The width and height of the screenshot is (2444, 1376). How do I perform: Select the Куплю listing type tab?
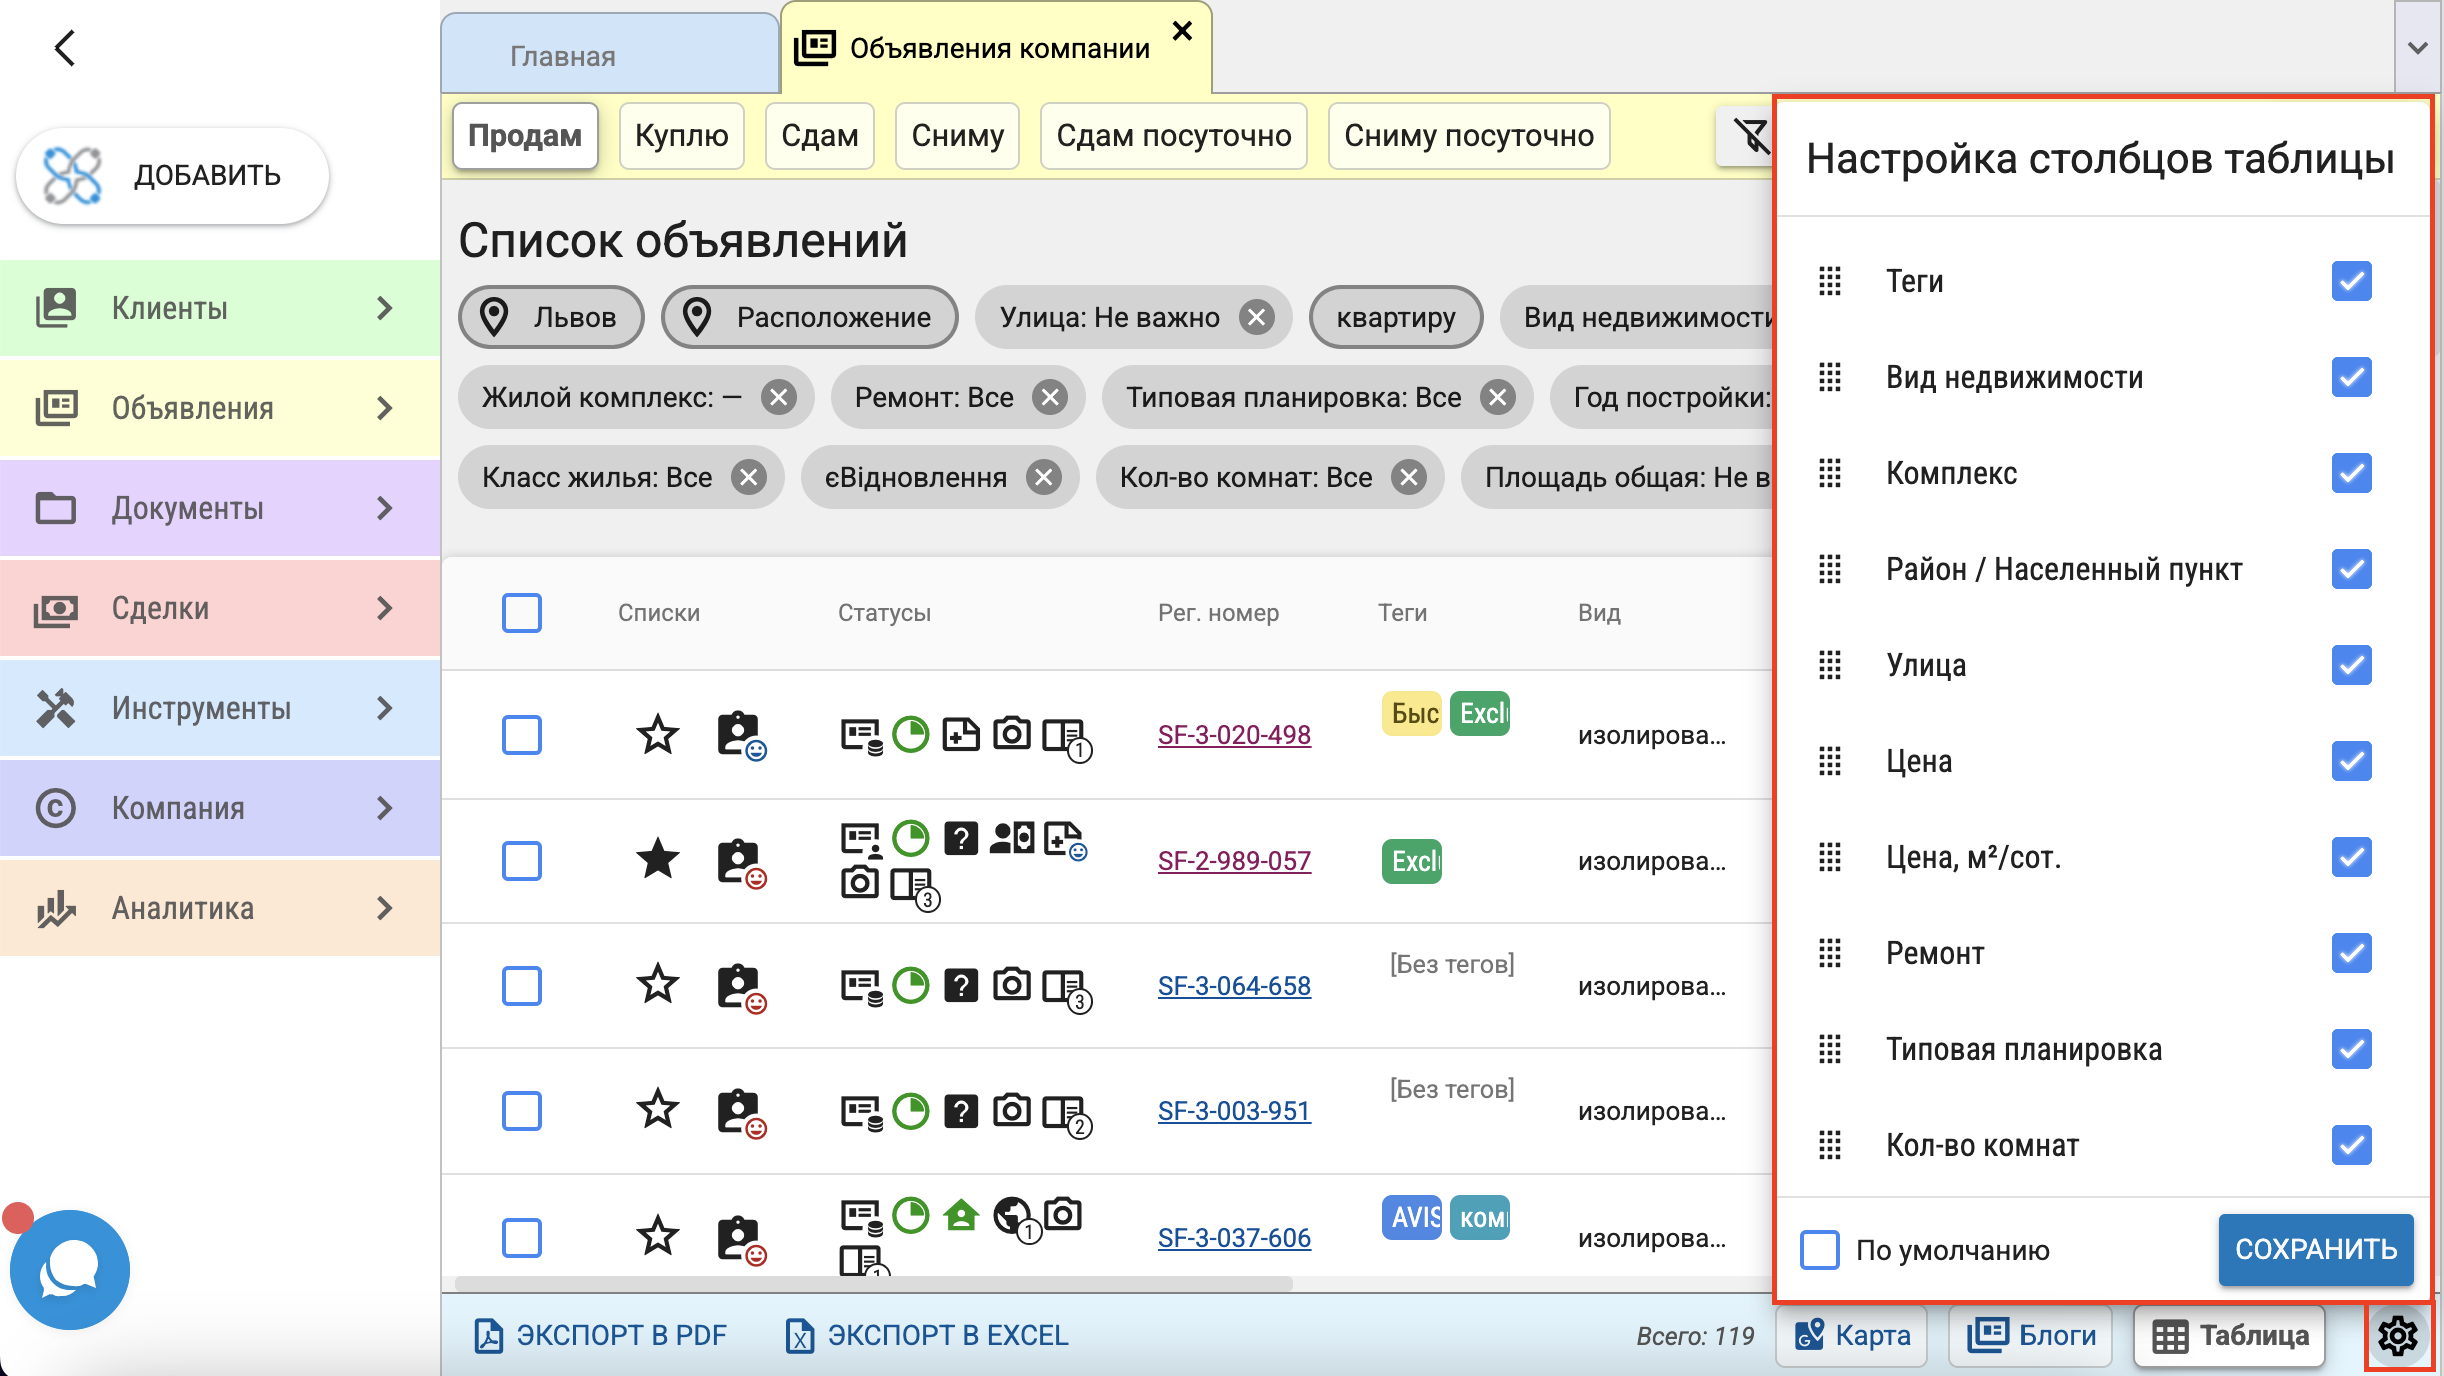click(x=681, y=135)
